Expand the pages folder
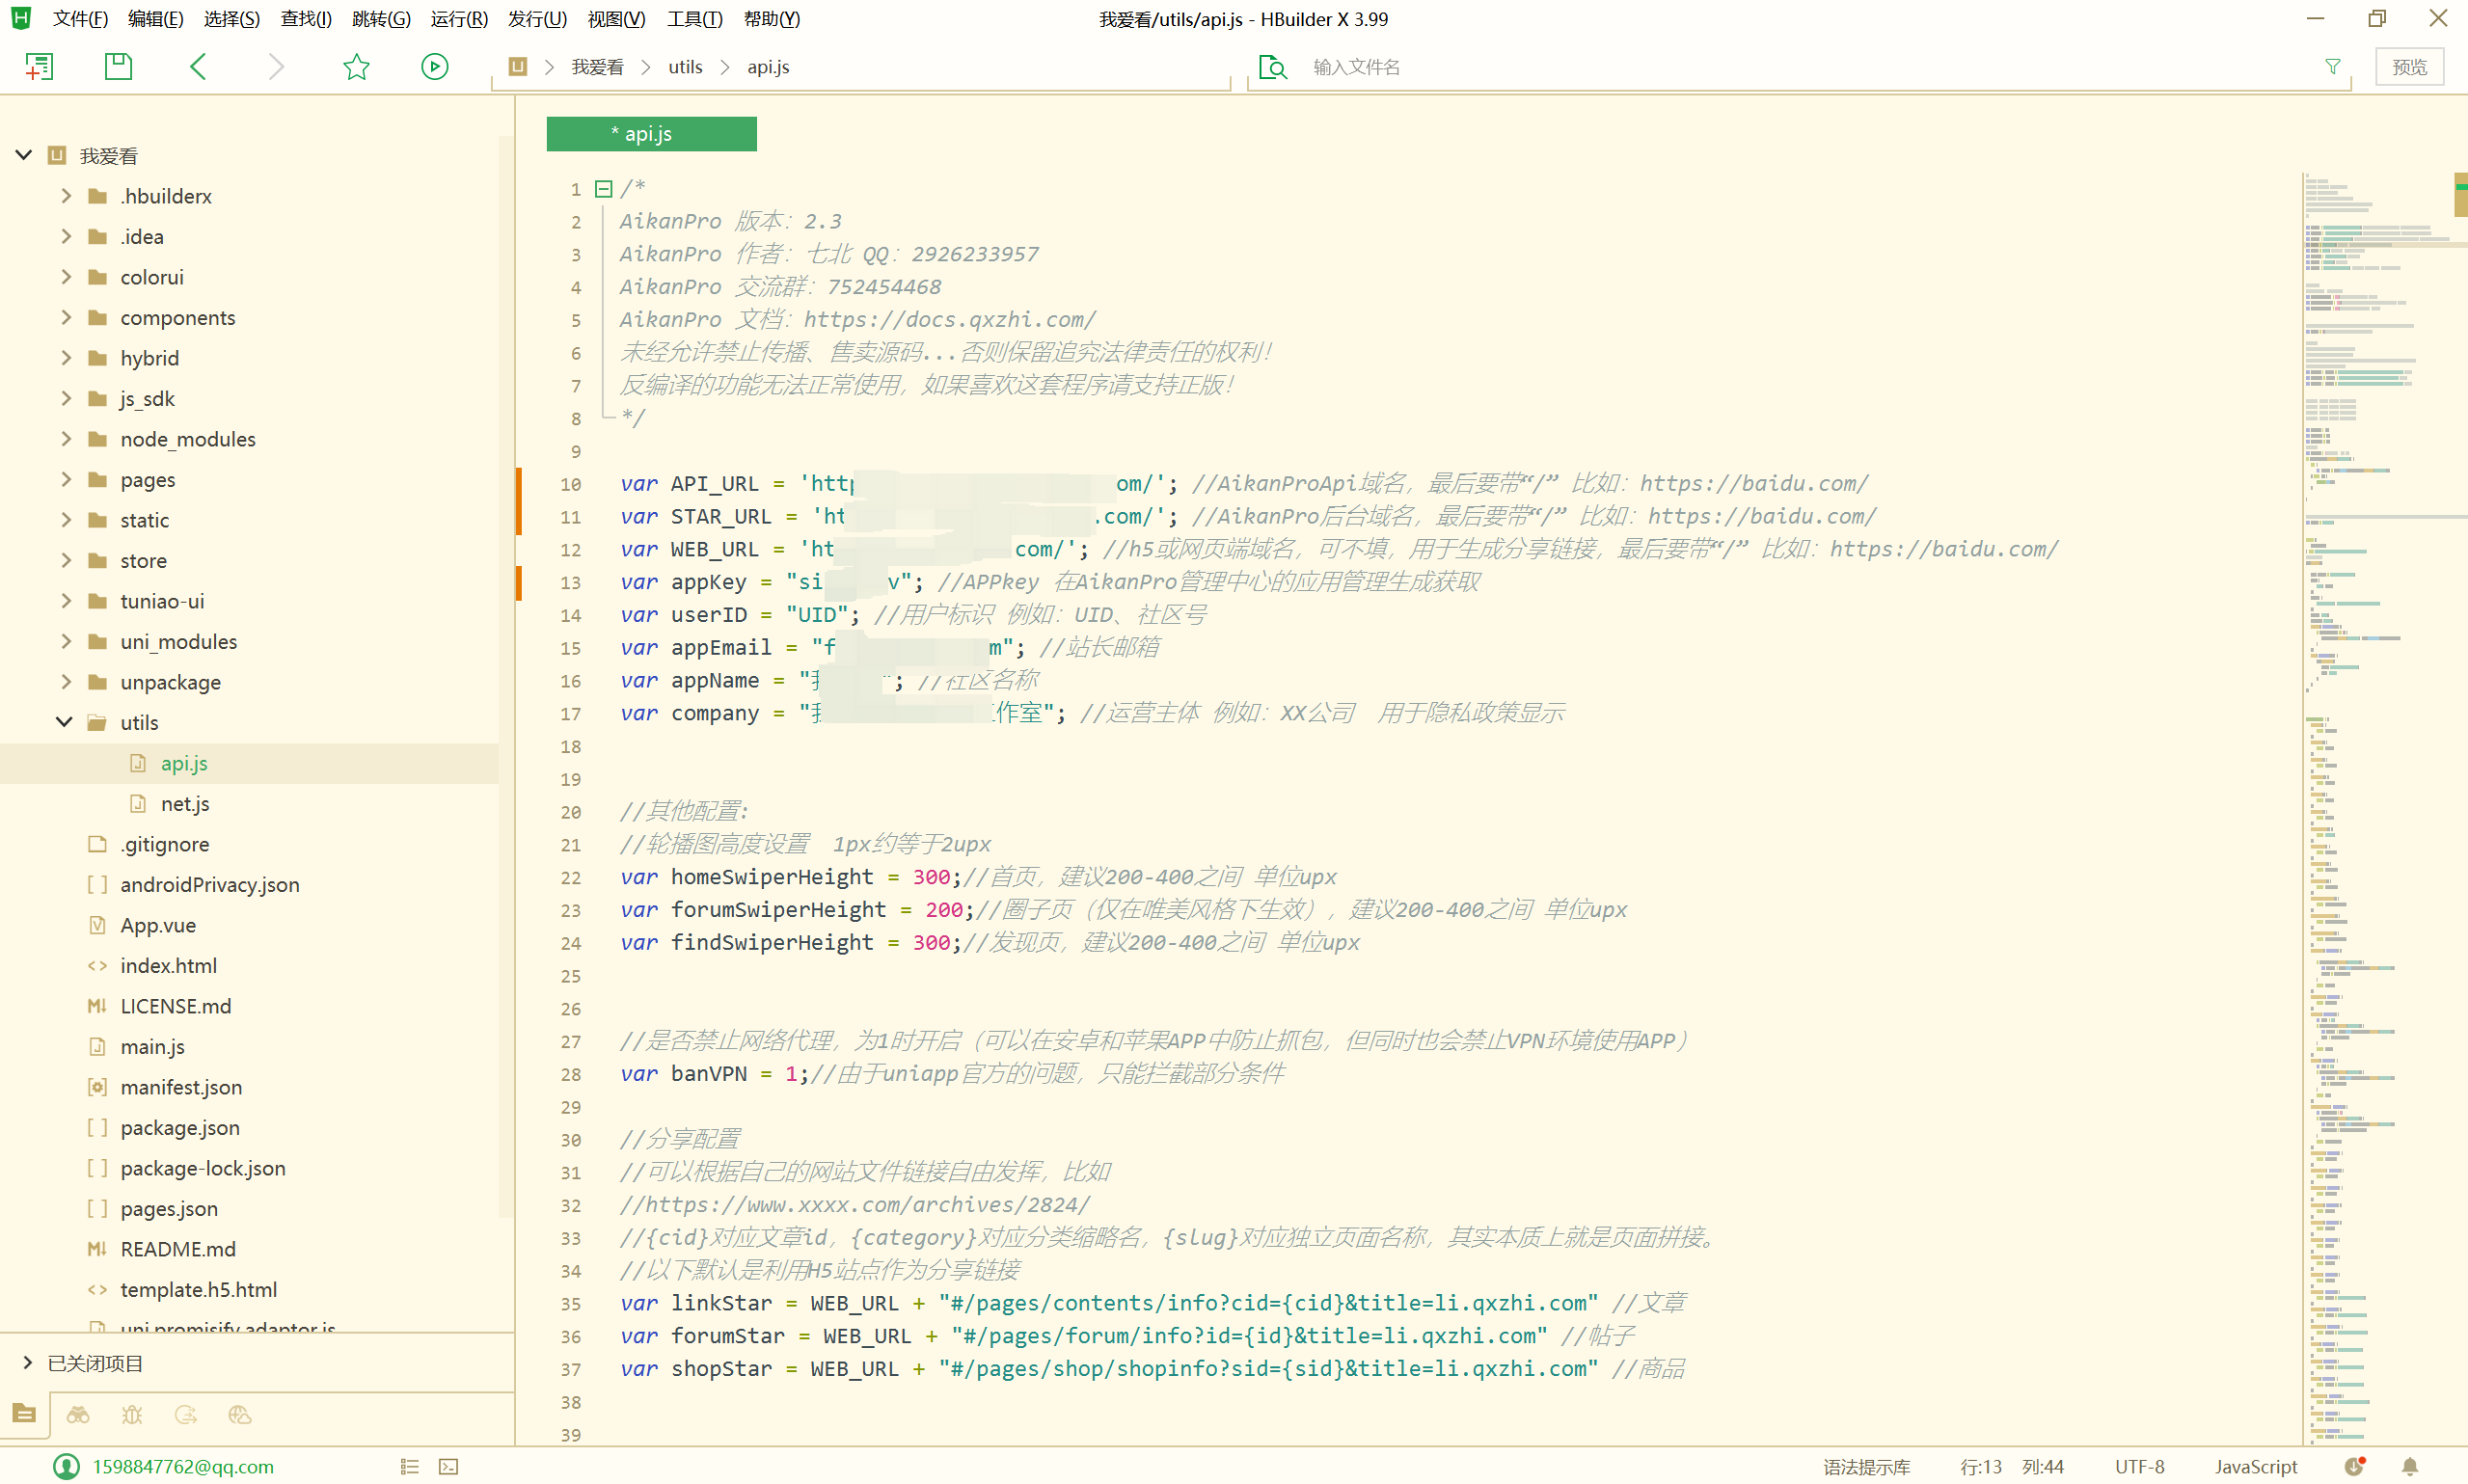This screenshot has width=2468, height=1484. 65,479
